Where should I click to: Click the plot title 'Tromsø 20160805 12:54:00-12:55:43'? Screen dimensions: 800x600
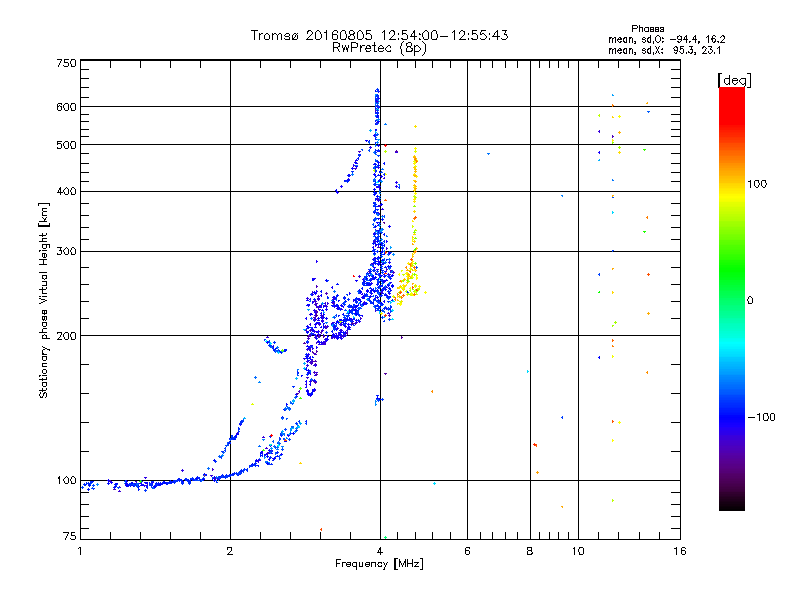coord(379,35)
